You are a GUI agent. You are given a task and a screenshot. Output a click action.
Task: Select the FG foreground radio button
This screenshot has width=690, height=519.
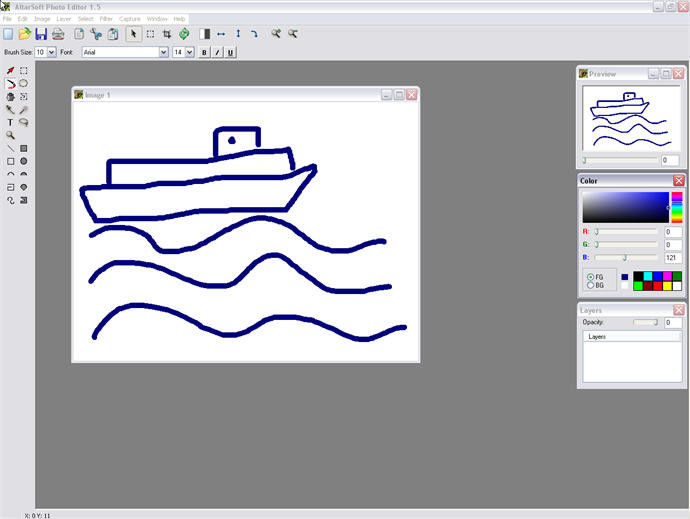pos(590,276)
